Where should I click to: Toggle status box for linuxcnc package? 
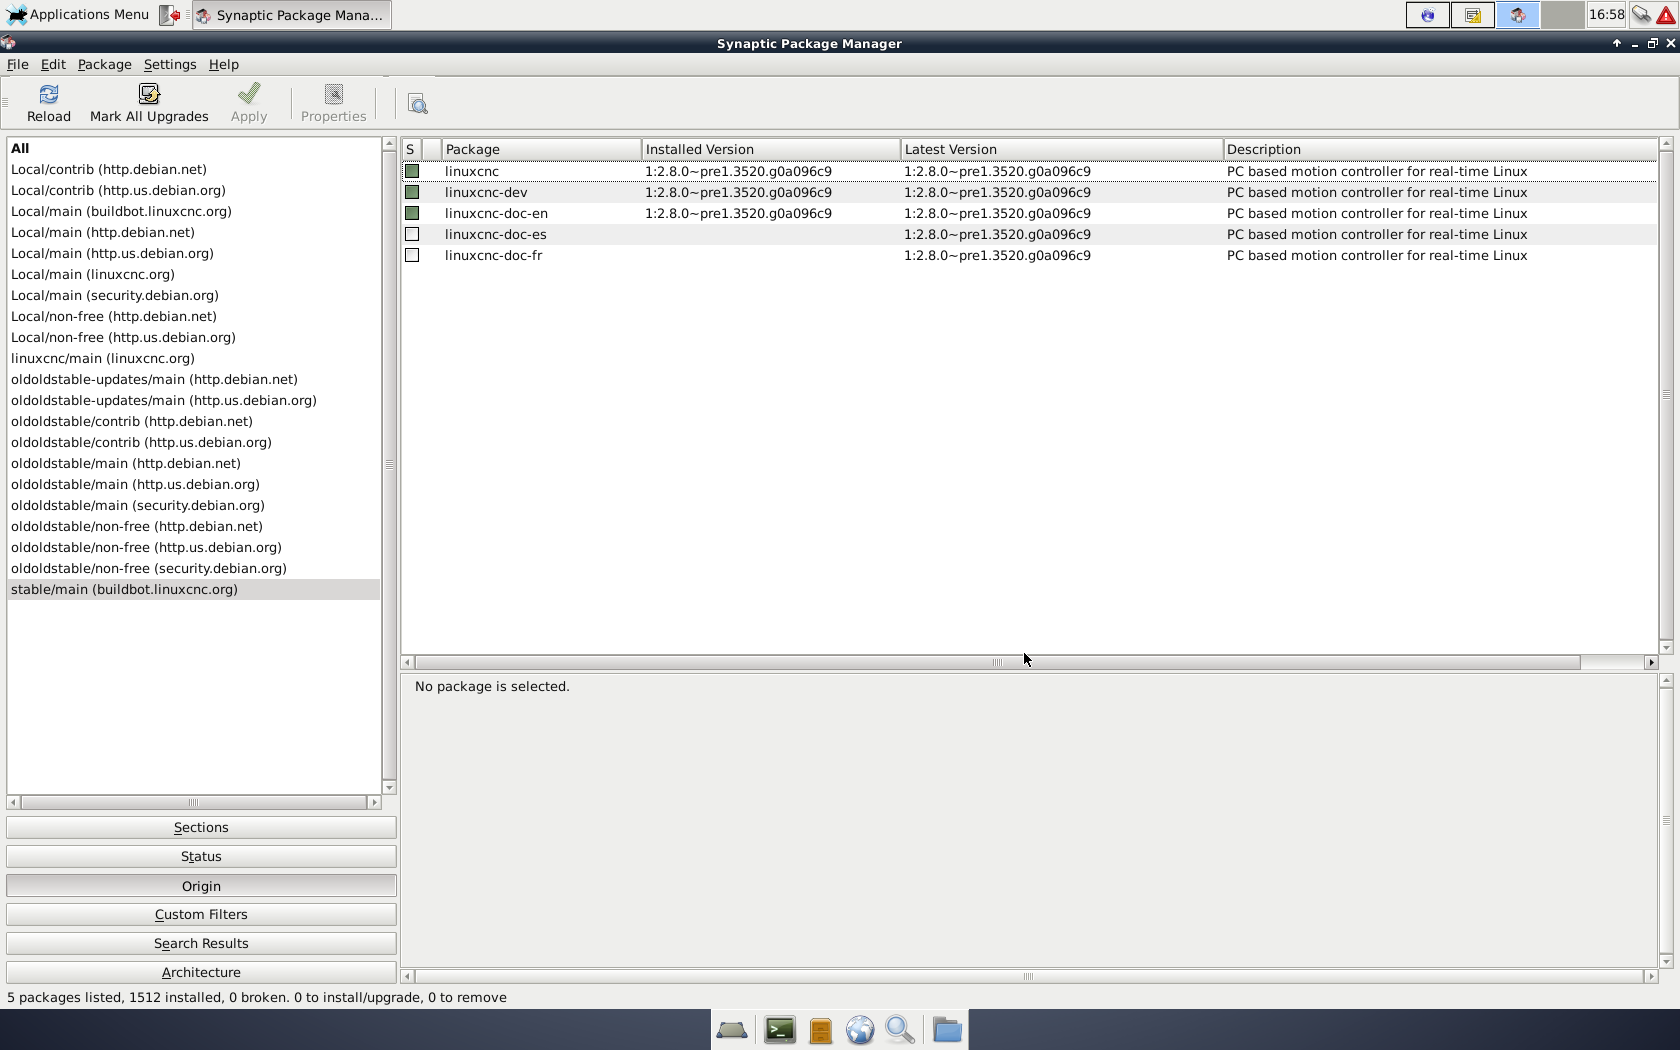click(412, 171)
